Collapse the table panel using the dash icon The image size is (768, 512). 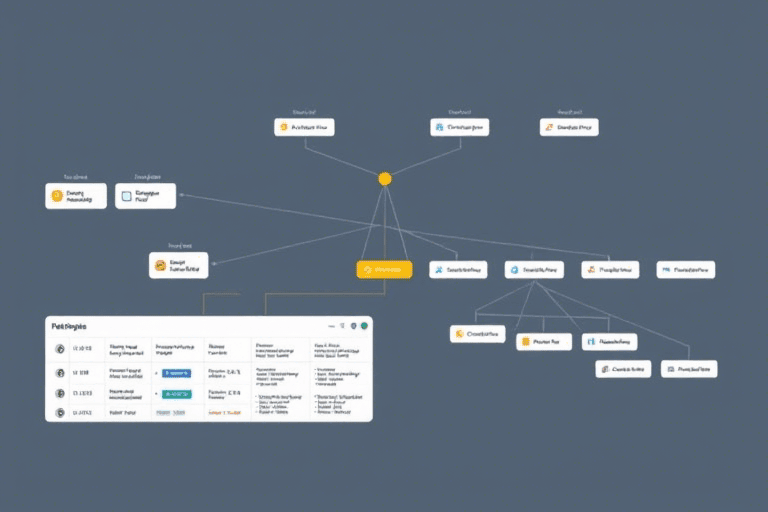(330, 326)
